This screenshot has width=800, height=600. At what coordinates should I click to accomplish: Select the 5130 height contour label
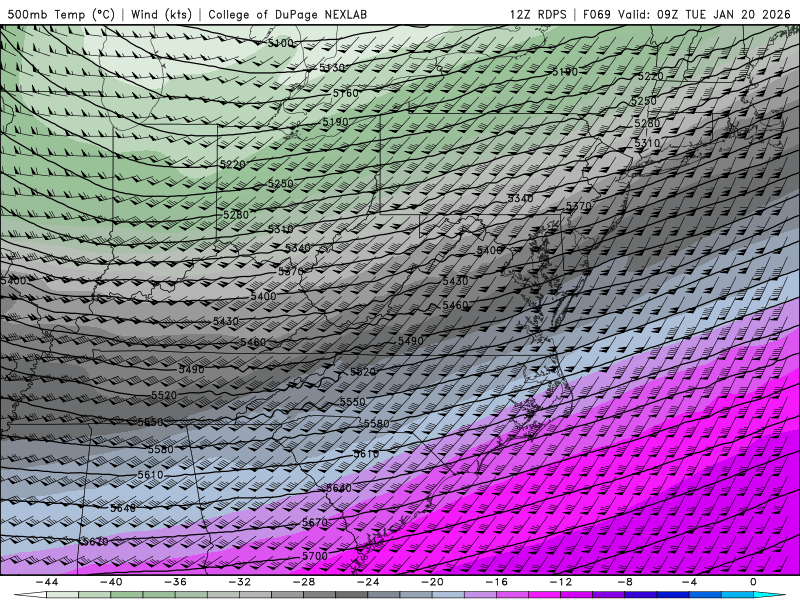click(332, 67)
